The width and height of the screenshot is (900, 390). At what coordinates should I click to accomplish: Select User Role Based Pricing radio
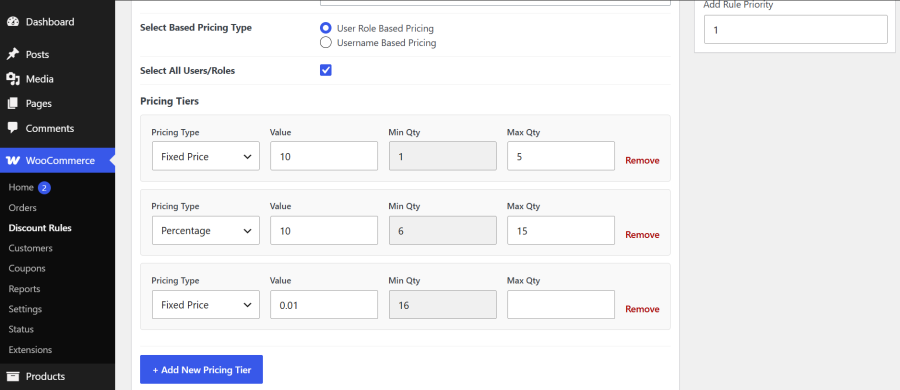click(x=325, y=28)
